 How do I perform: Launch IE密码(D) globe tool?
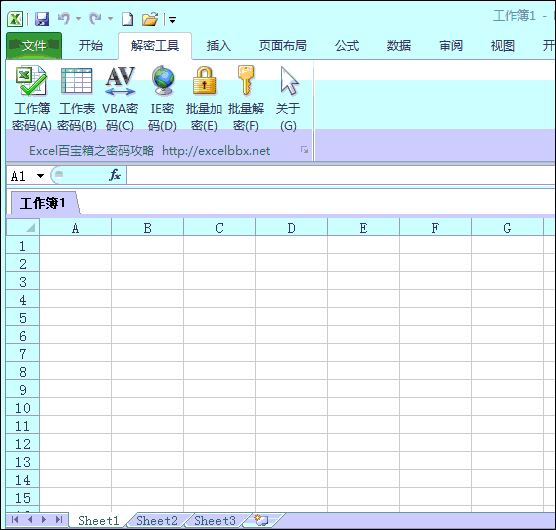tap(162, 99)
